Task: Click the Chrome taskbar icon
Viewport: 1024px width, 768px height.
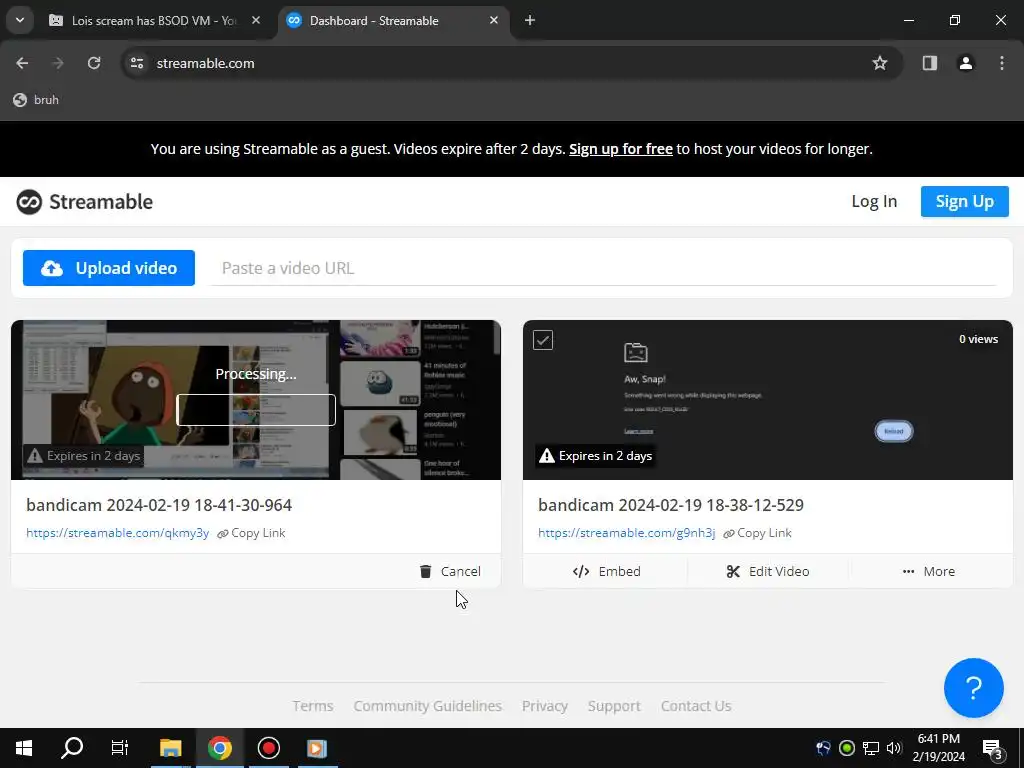Action: click(219, 748)
